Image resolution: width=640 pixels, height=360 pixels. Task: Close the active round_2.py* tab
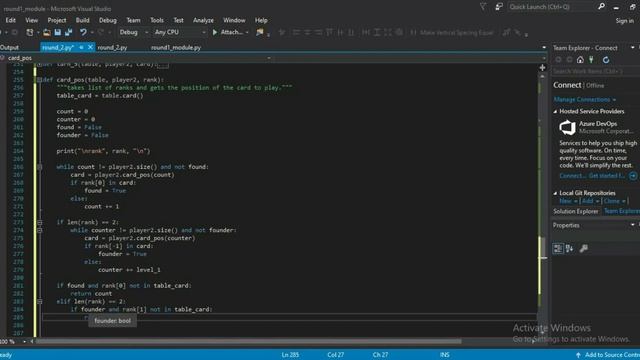coord(90,47)
